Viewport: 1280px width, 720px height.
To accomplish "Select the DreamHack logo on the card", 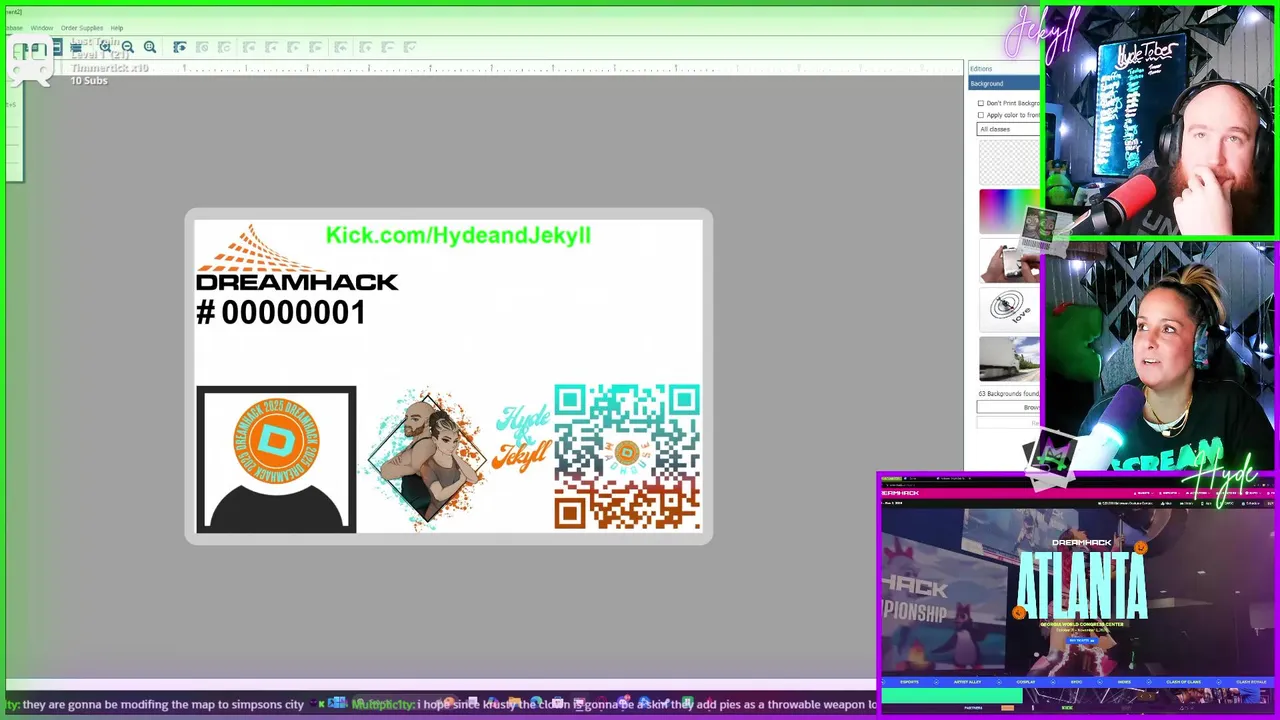I will click(x=297, y=258).
